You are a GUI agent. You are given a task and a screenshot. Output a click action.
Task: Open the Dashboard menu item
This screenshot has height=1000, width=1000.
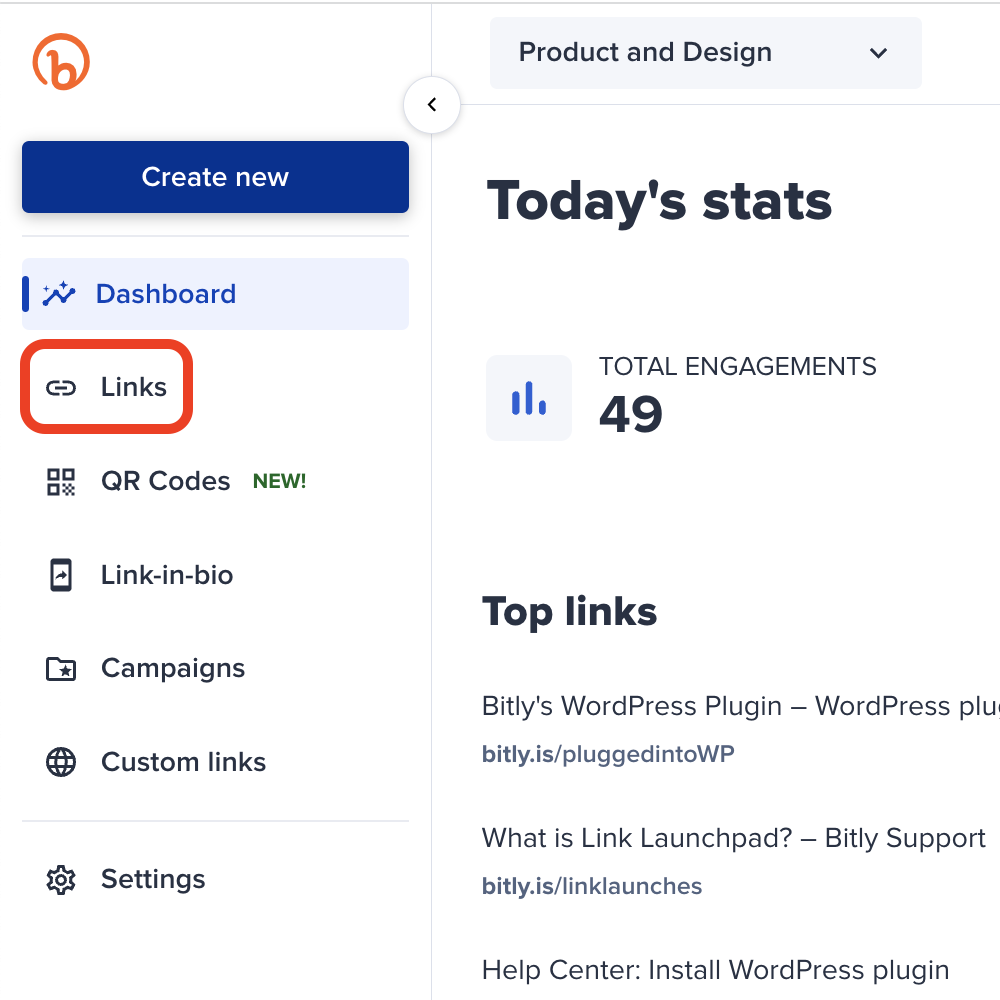pyautogui.click(x=215, y=294)
